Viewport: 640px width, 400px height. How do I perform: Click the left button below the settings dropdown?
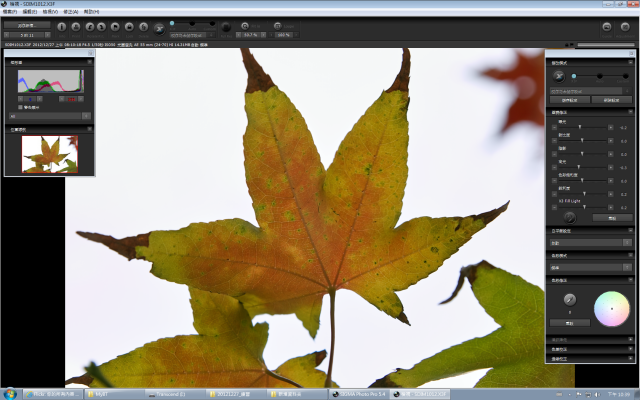pyautogui.click(x=570, y=100)
